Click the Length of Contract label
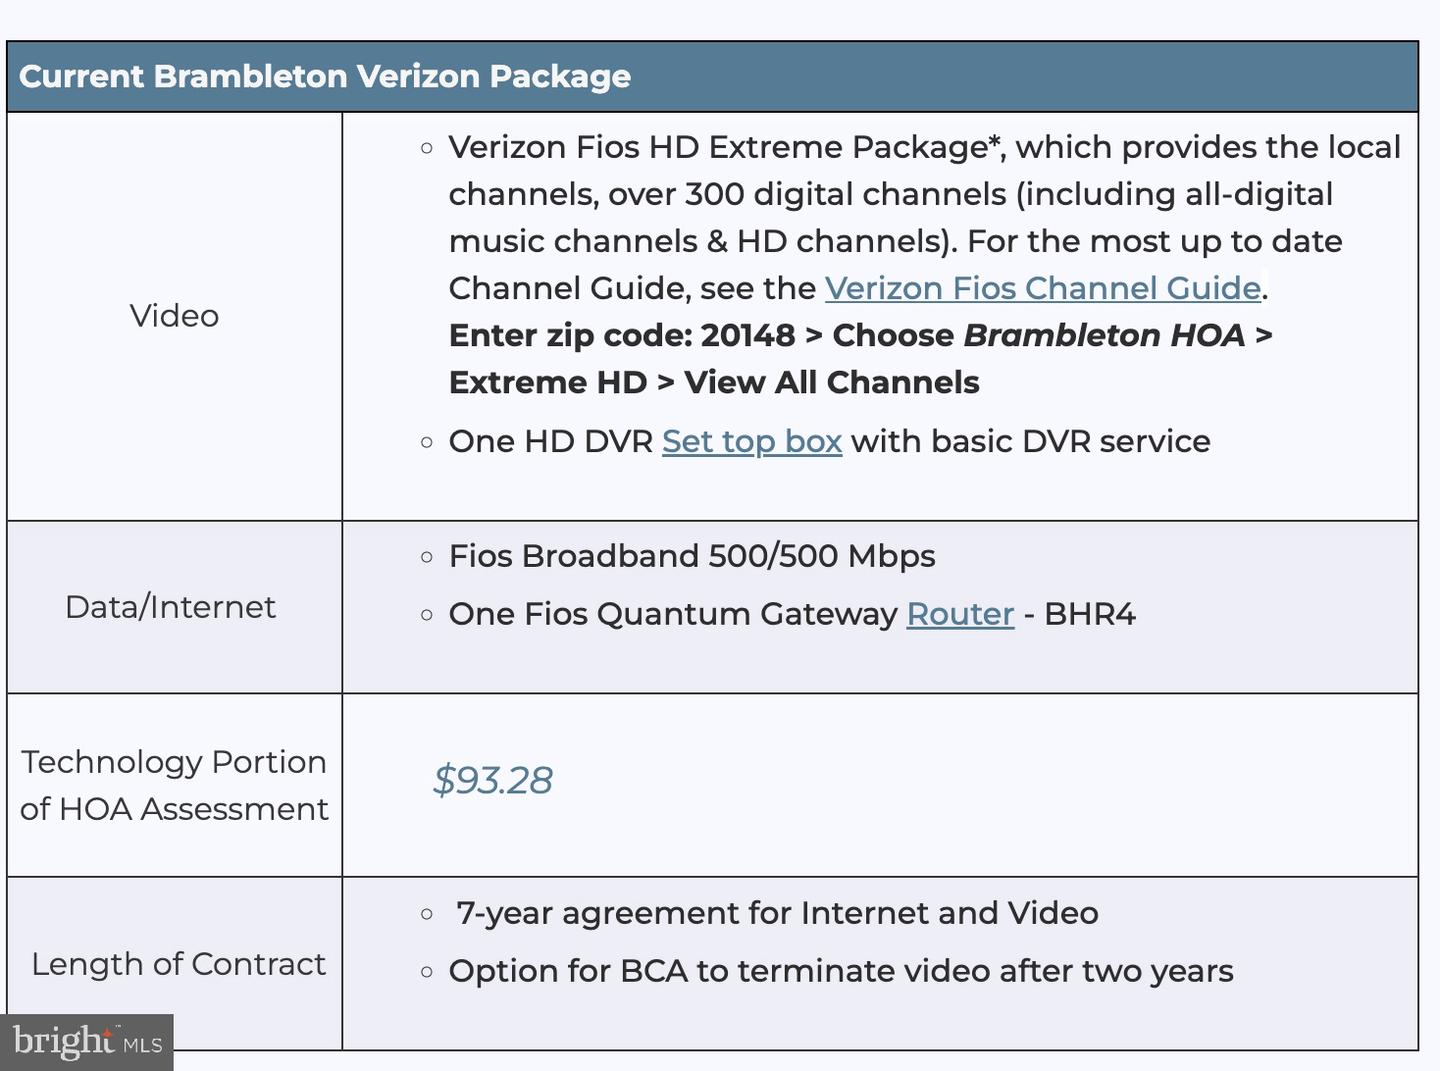Screen dimensions: 1440x1071 (178, 964)
